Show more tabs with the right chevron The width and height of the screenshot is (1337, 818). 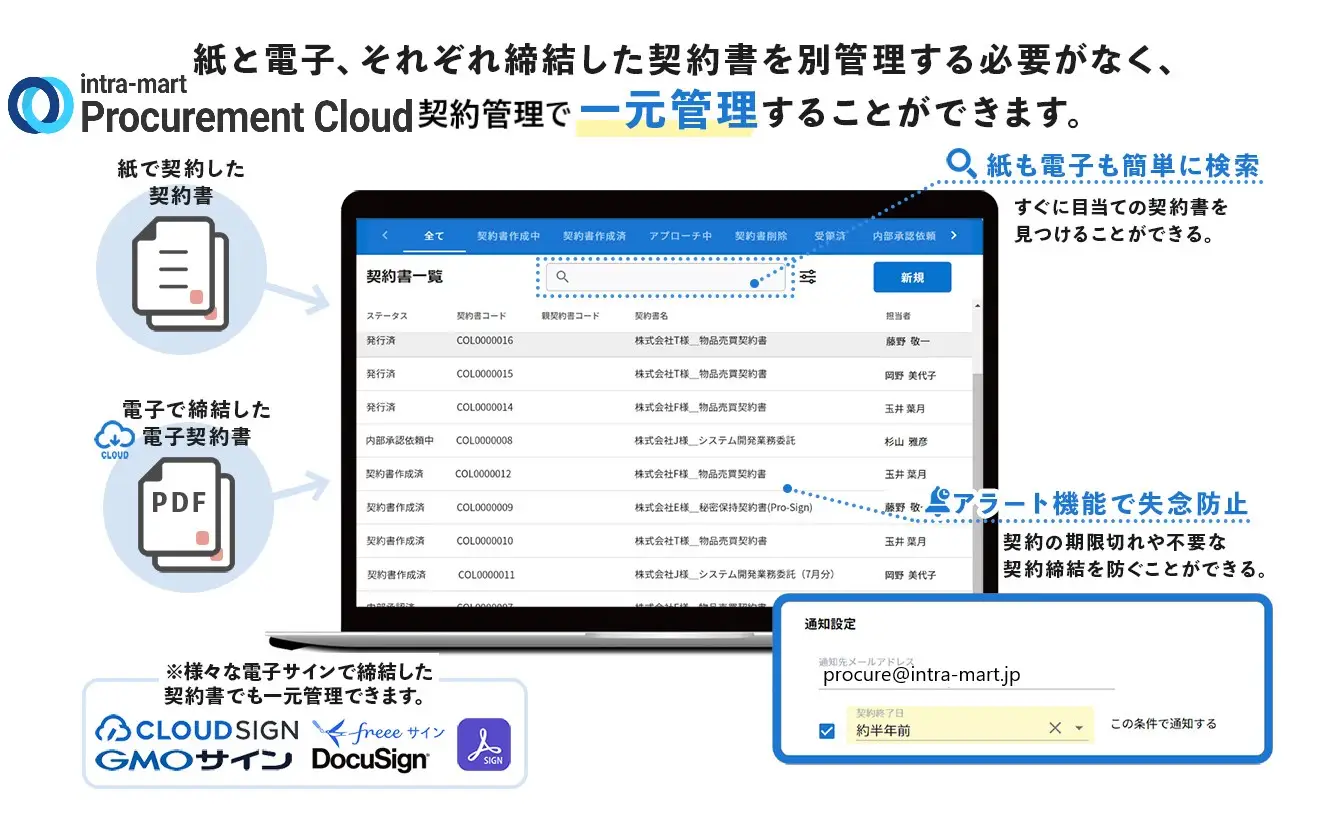[x=954, y=236]
